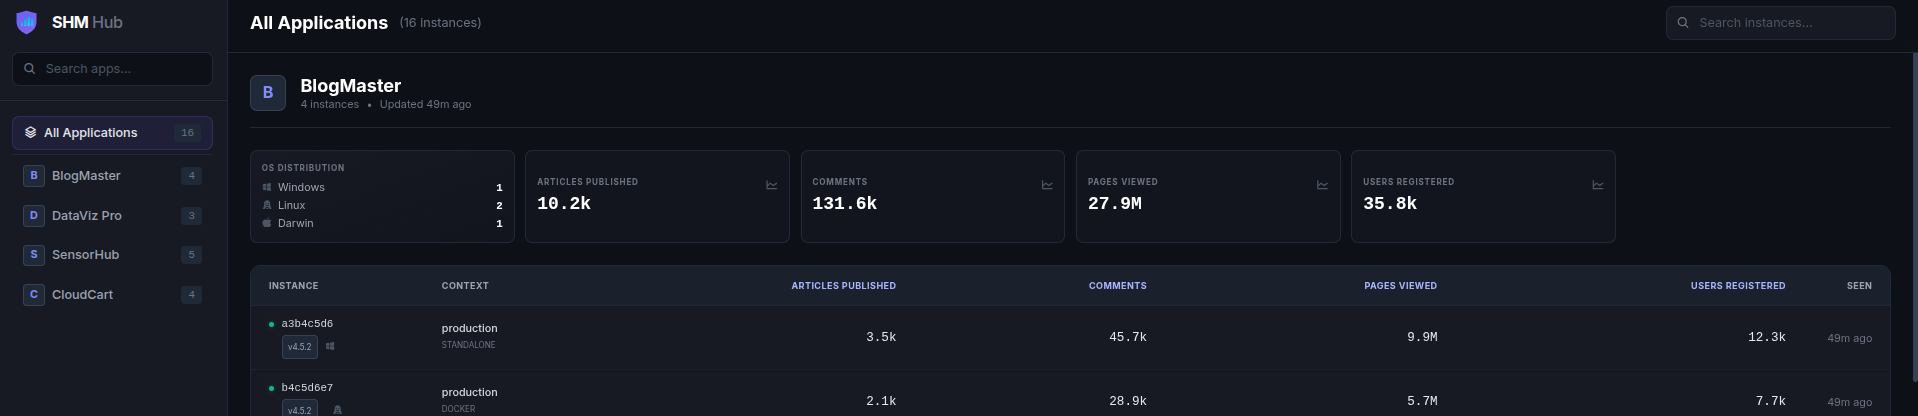Viewport: 1918px width, 416px height.
Task: Go to CloudCart in sidebar
Action: tap(82, 295)
